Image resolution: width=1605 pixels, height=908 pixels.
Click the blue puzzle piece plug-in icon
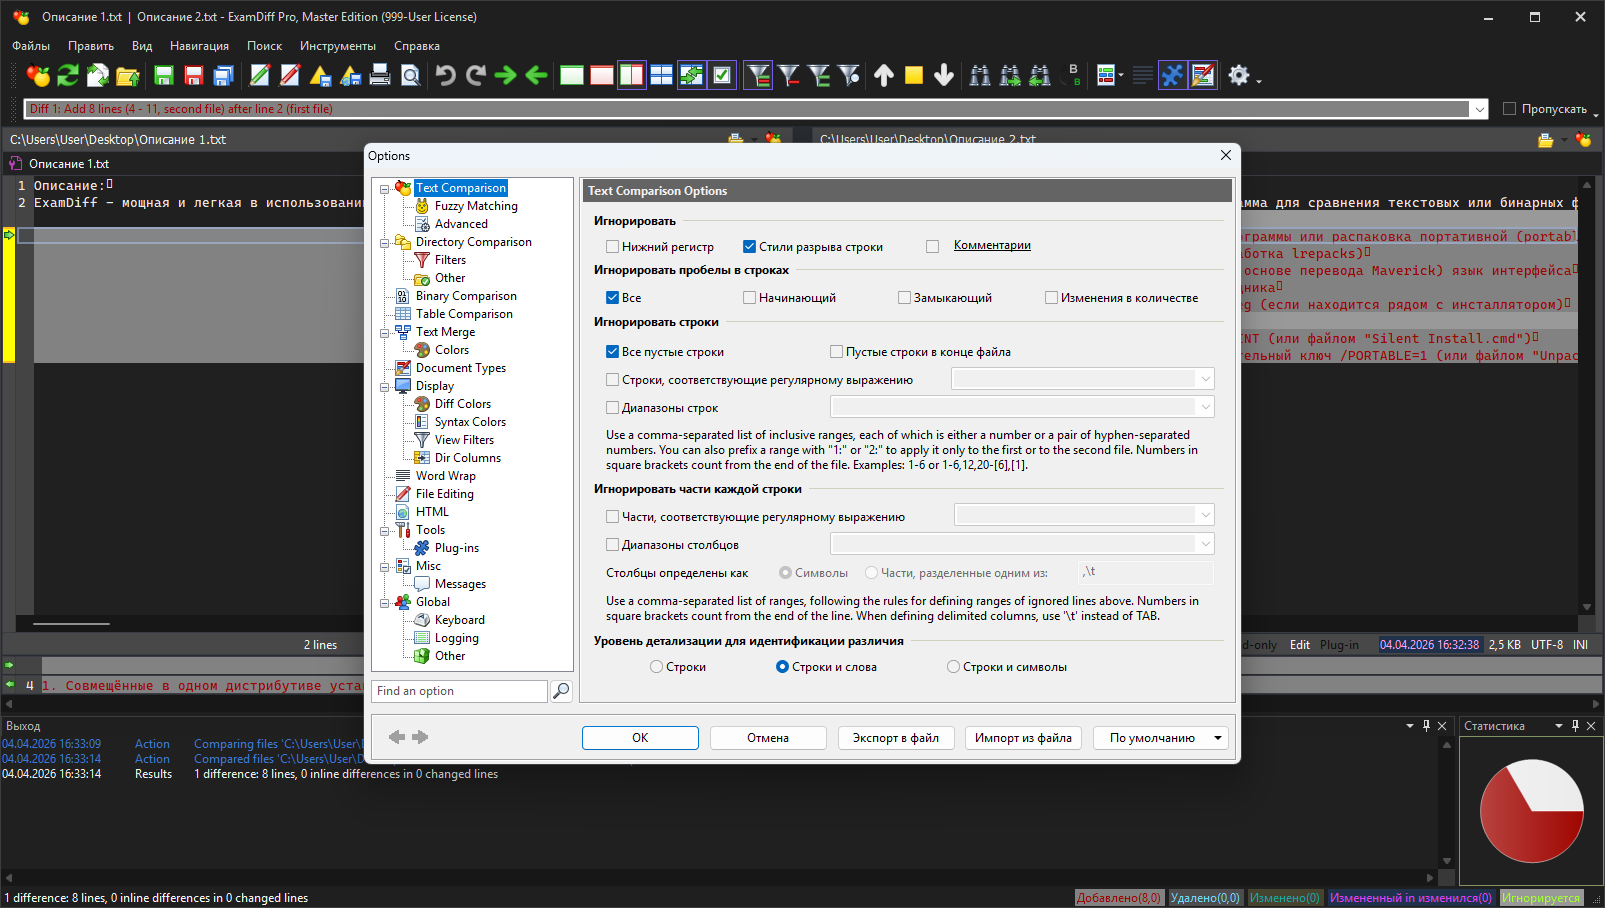coord(1172,75)
